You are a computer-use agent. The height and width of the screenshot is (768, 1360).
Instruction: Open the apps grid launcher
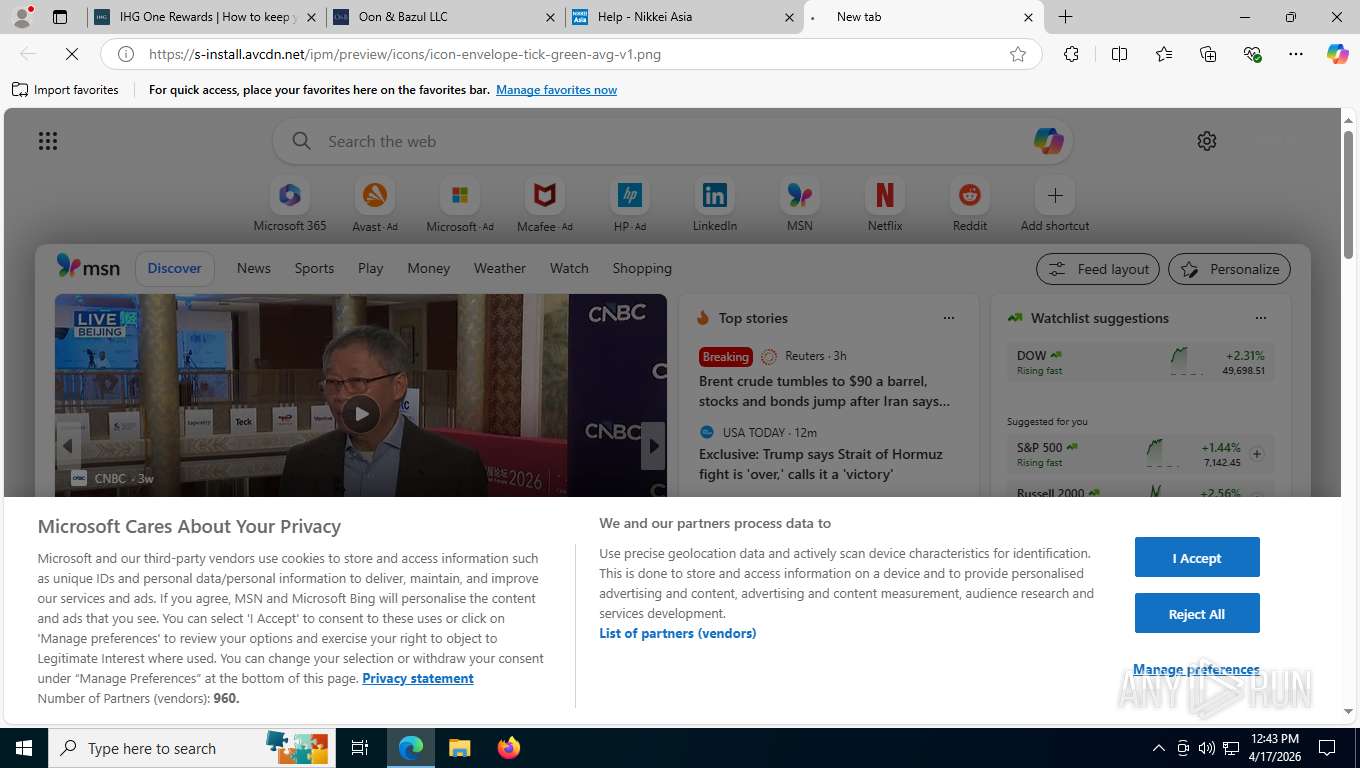(x=48, y=141)
